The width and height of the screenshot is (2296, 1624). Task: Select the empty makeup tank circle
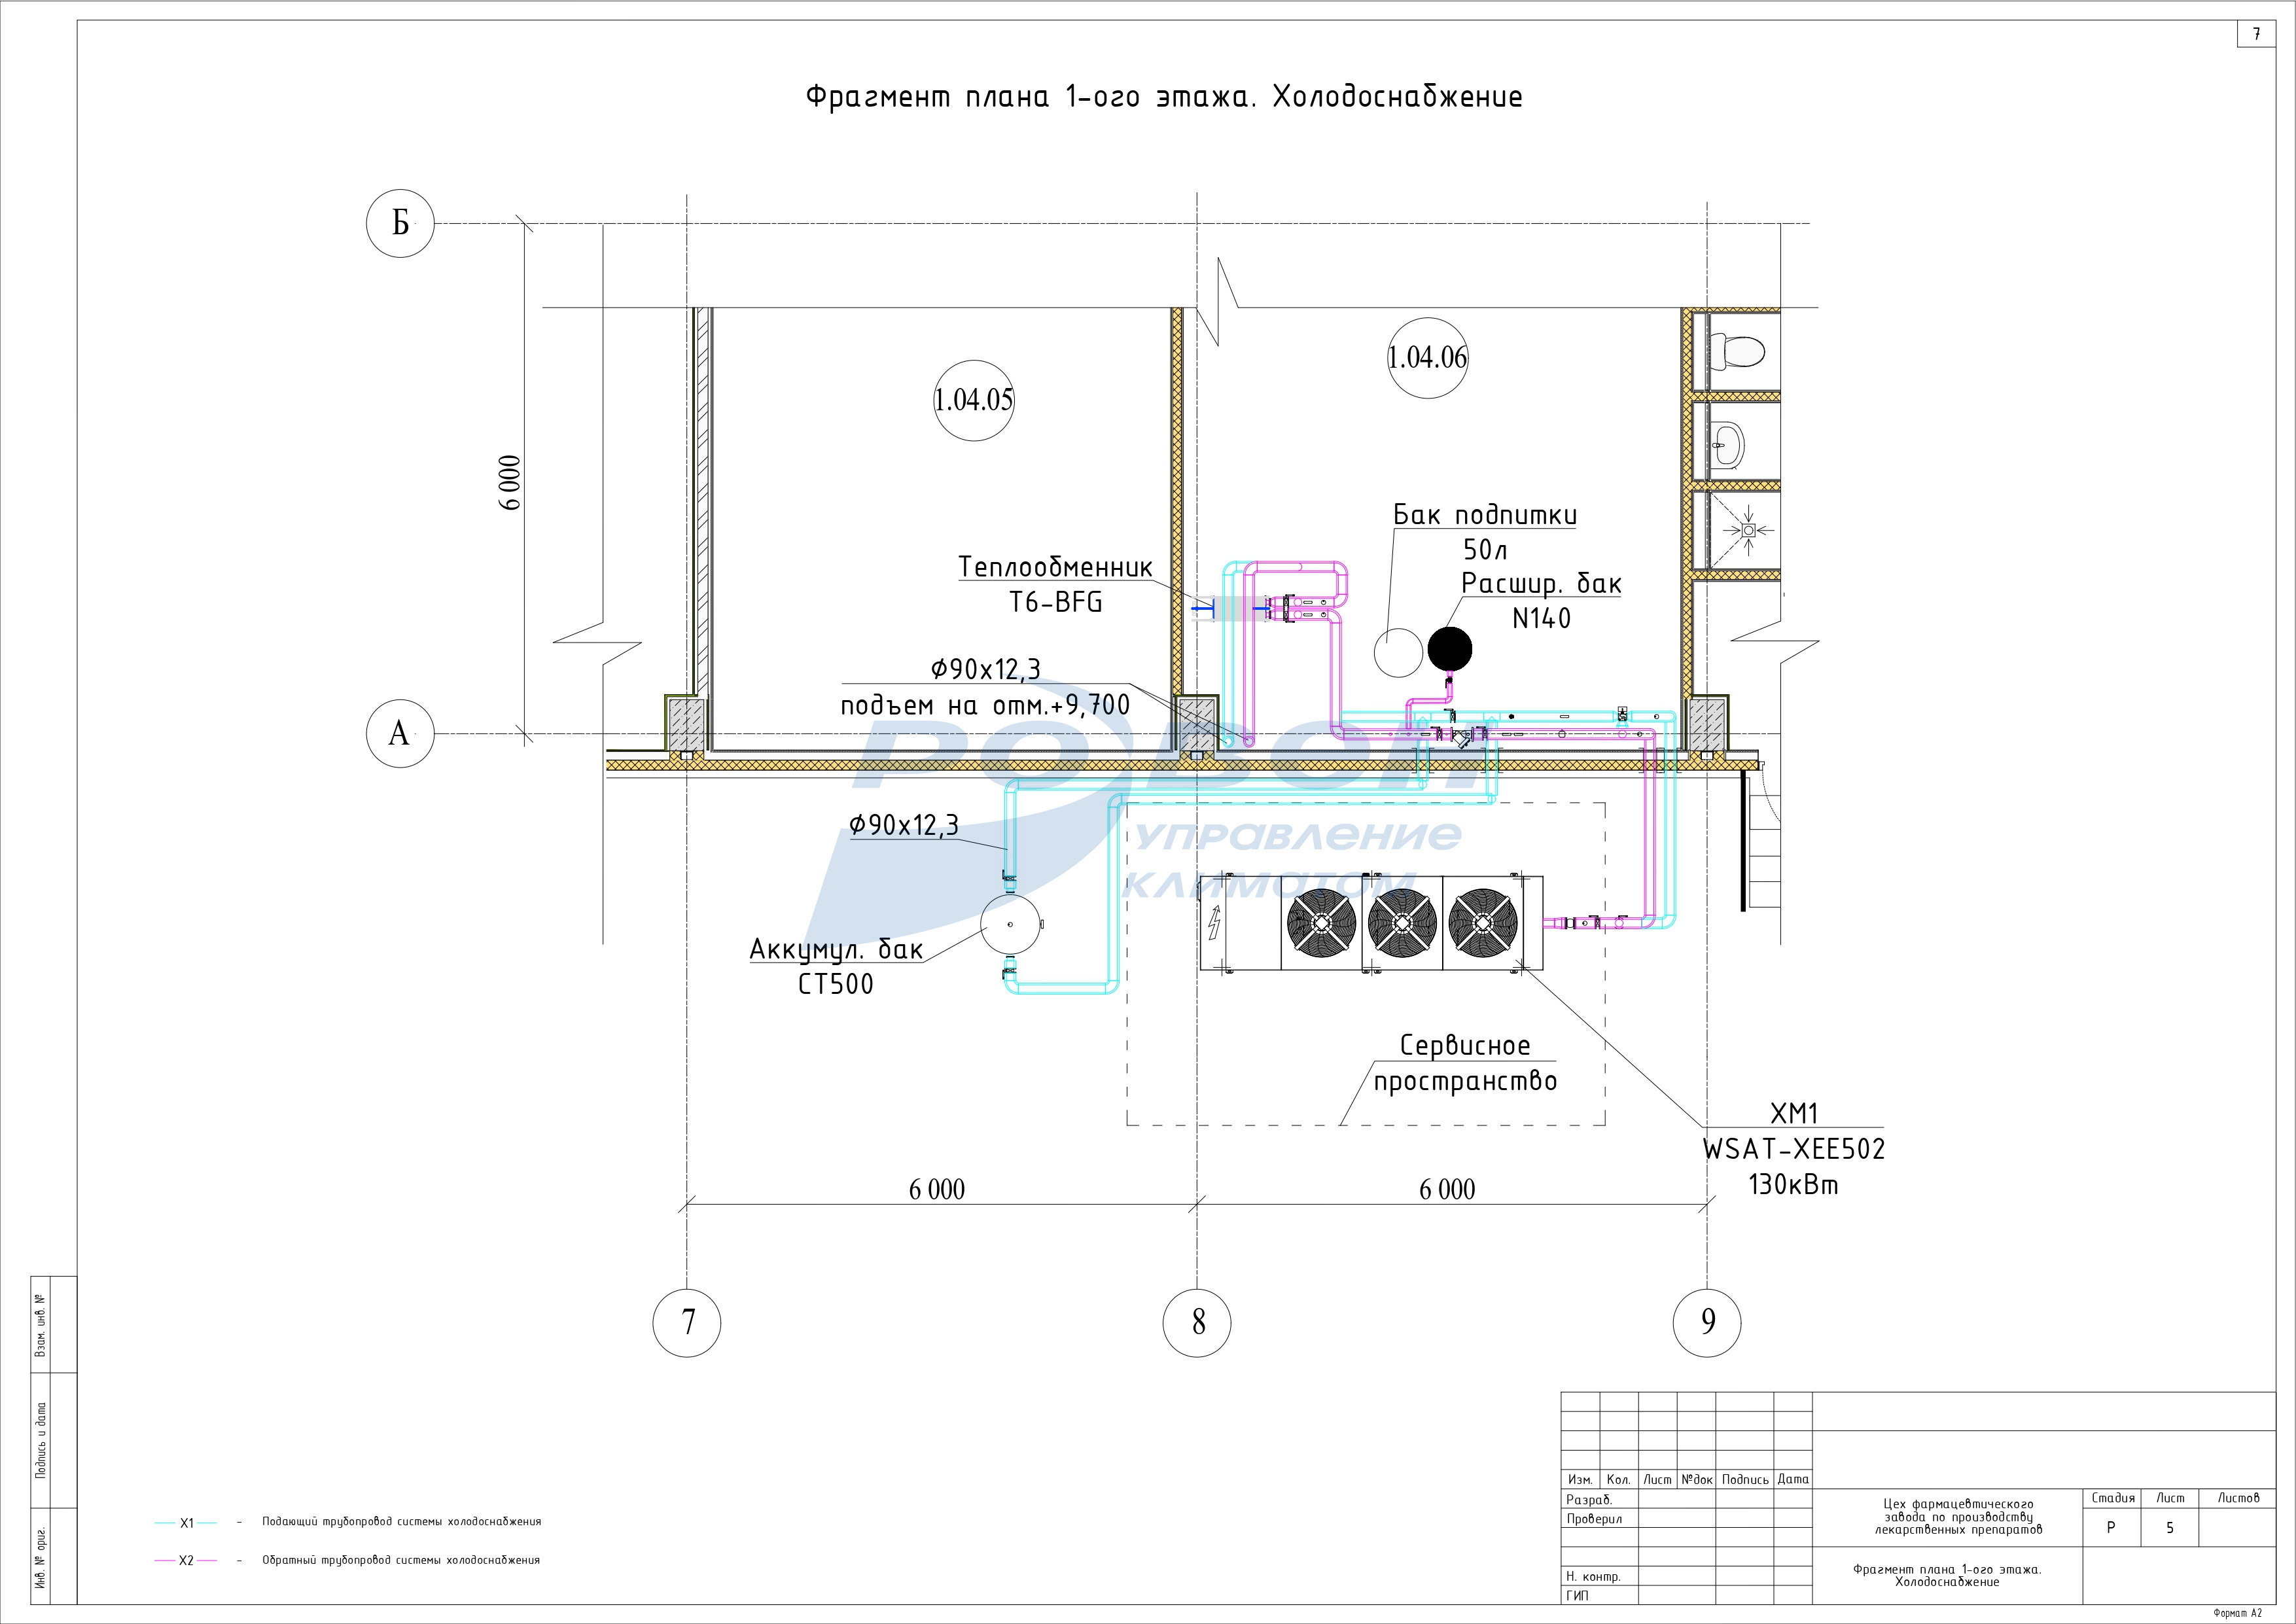[1398, 653]
